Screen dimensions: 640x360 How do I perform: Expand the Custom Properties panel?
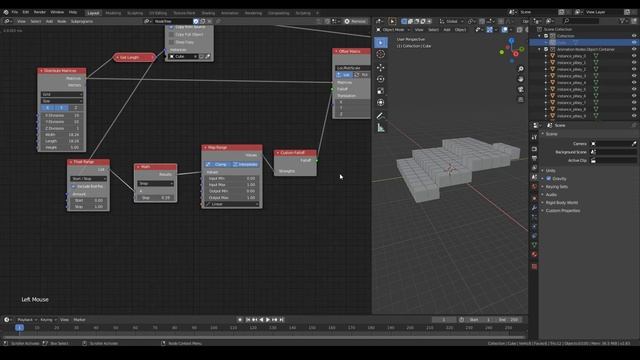[x=563, y=211]
